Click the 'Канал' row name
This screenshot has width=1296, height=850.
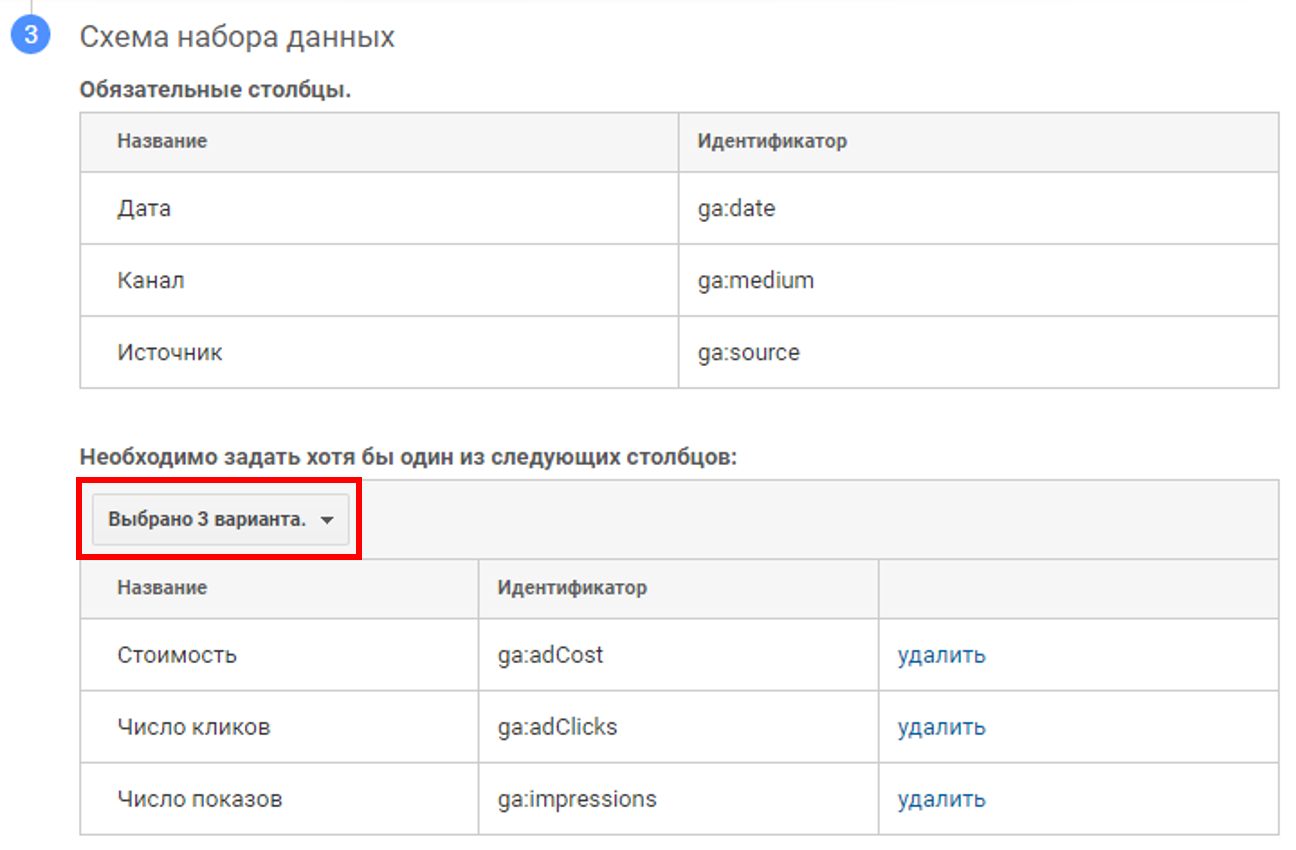tap(150, 280)
